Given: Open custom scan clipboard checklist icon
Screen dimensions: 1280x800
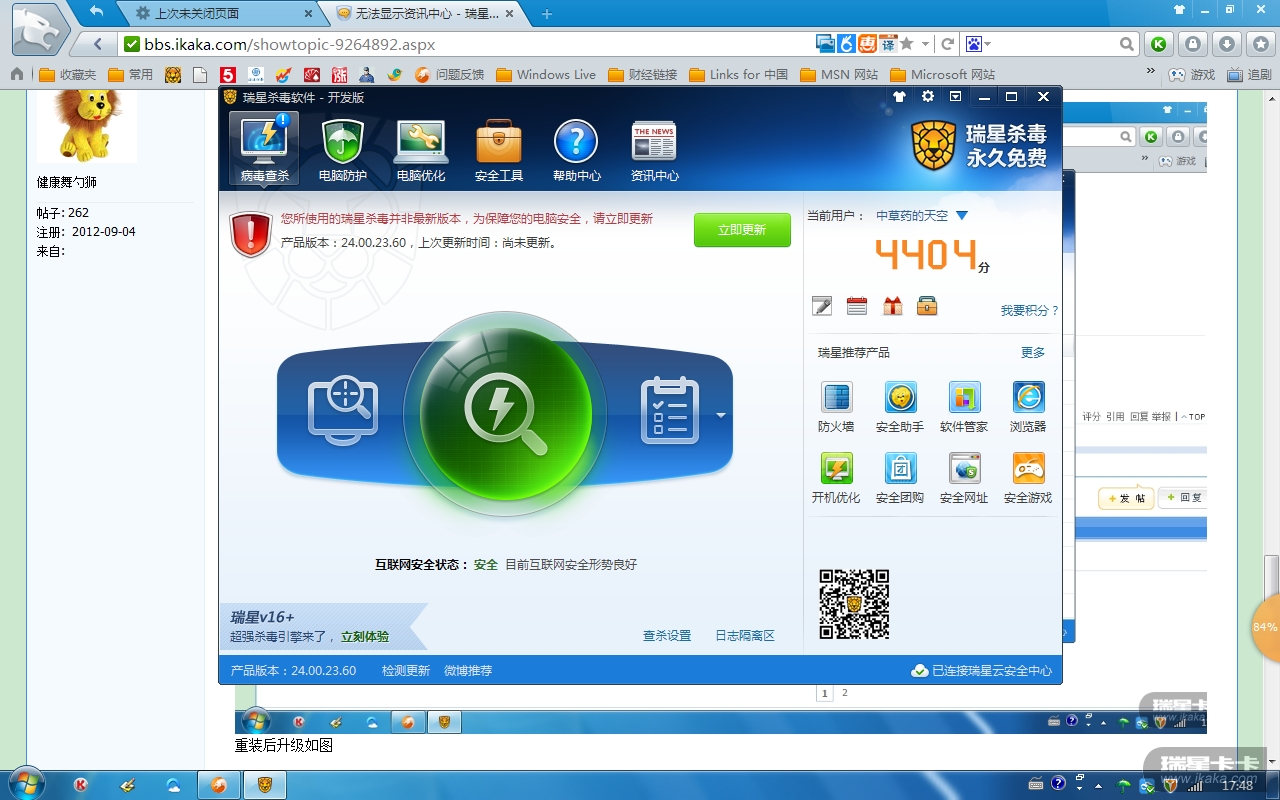Looking at the screenshot, I should pyautogui.click(x=669, y=411).
